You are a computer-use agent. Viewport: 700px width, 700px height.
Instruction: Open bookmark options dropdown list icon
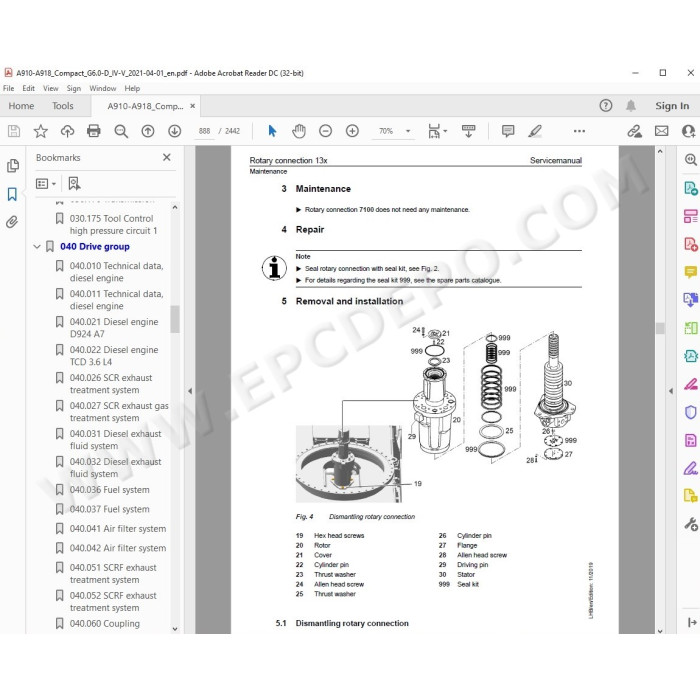tap(46, 183)
